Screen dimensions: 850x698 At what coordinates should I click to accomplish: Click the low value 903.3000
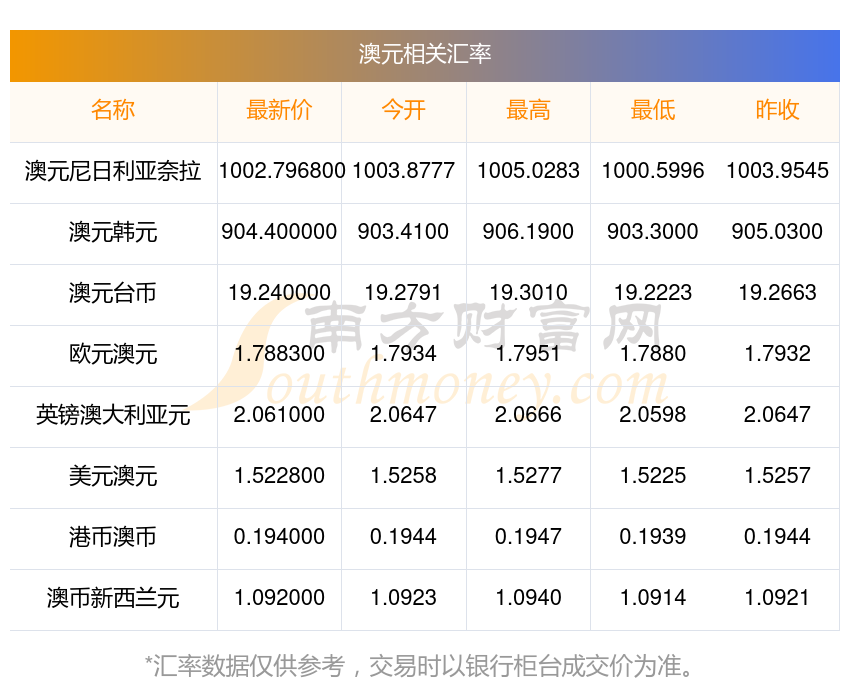click(x=653, y=232)
